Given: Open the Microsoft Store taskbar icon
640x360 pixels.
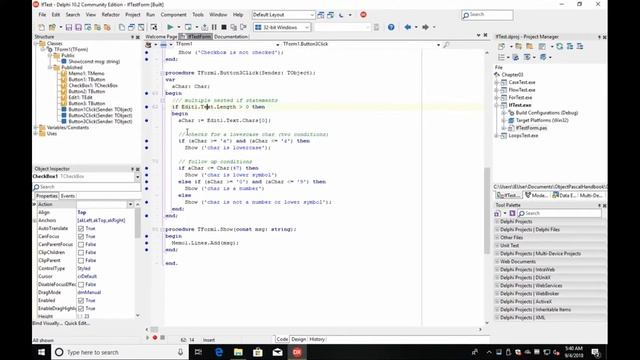Looking at the screenshot, I should click(x=258, y=352).
